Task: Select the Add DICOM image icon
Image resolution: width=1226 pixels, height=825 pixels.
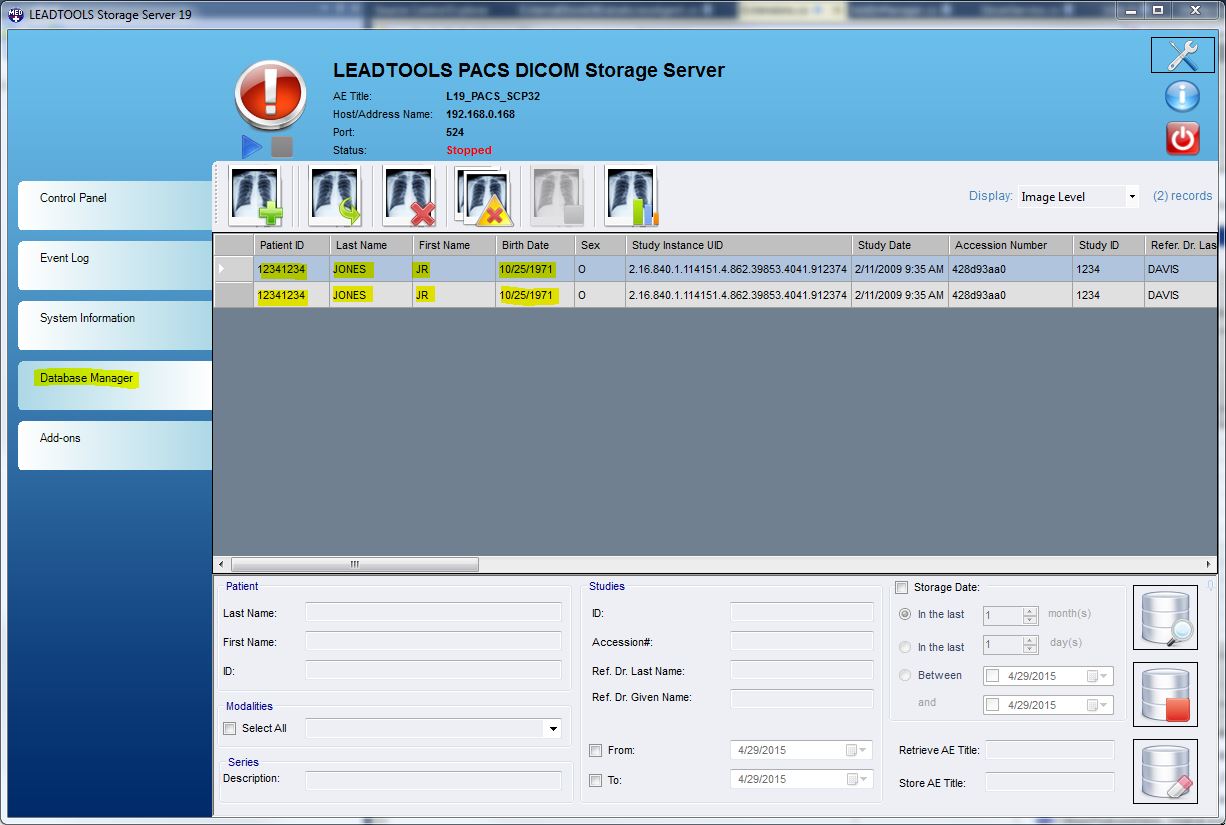Action: tap(256, 194)
